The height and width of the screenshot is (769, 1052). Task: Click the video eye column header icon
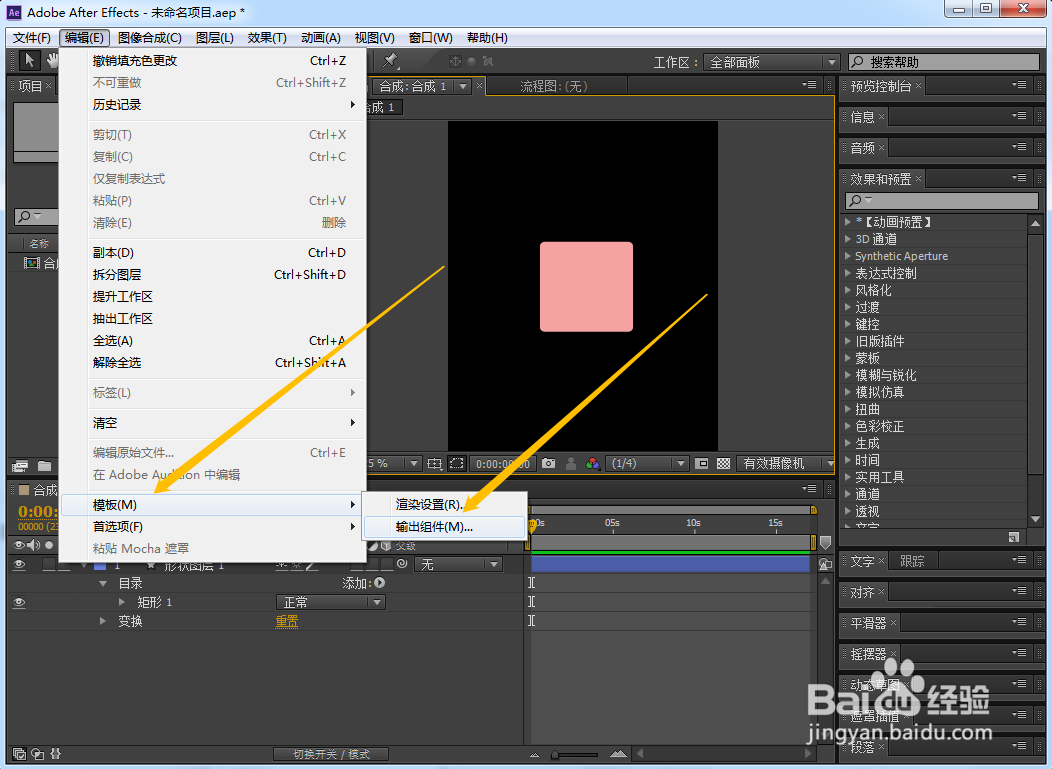[19, 545]
